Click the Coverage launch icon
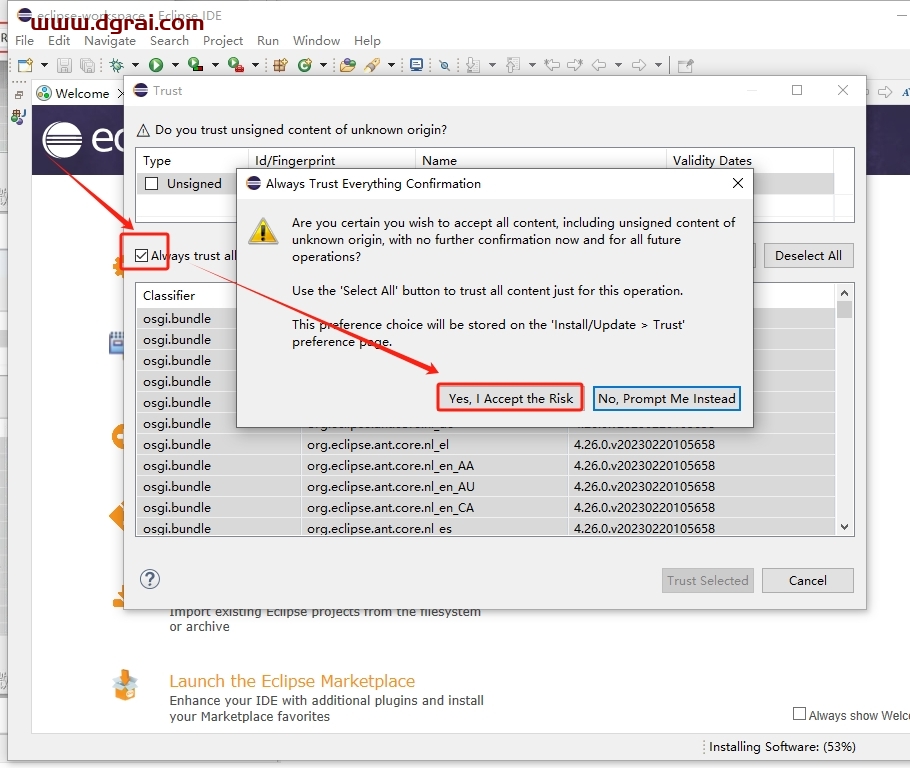 [x=196, y=65]
